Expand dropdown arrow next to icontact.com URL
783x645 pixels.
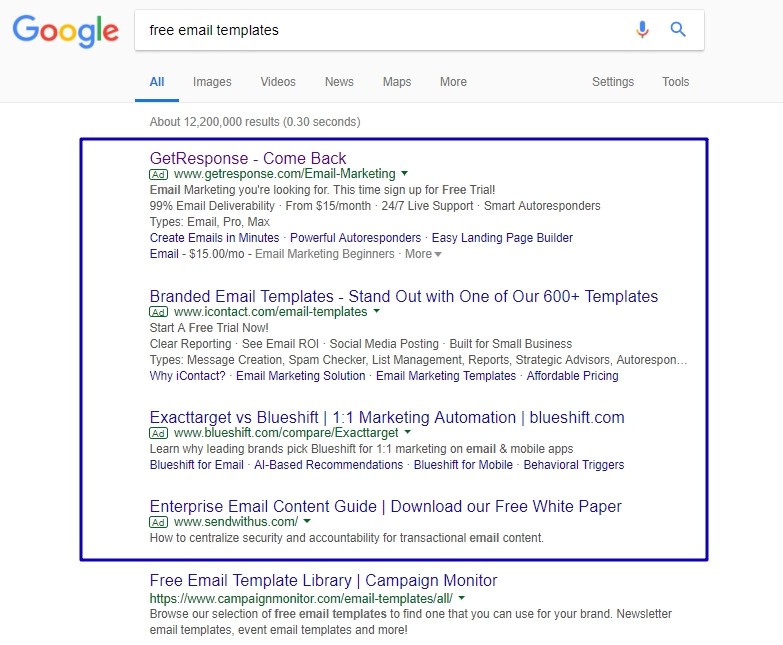tap(376, 313)
